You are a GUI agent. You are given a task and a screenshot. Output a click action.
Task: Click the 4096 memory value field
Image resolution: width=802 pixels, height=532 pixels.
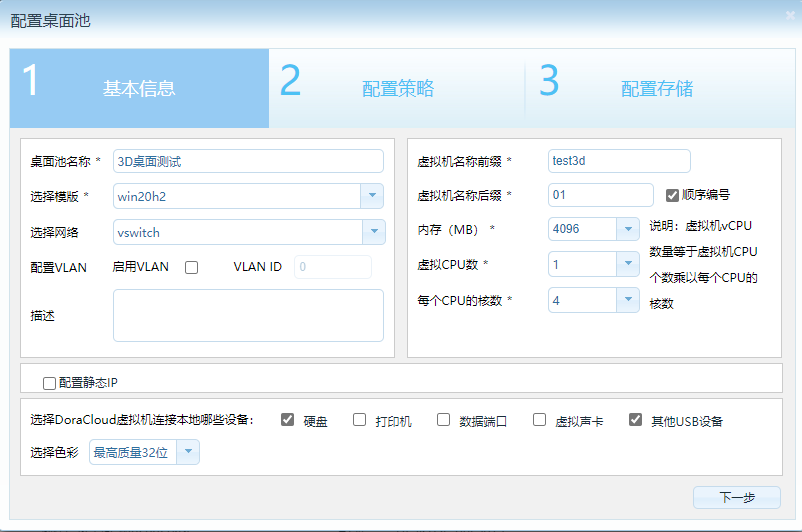tap(583, 229)
